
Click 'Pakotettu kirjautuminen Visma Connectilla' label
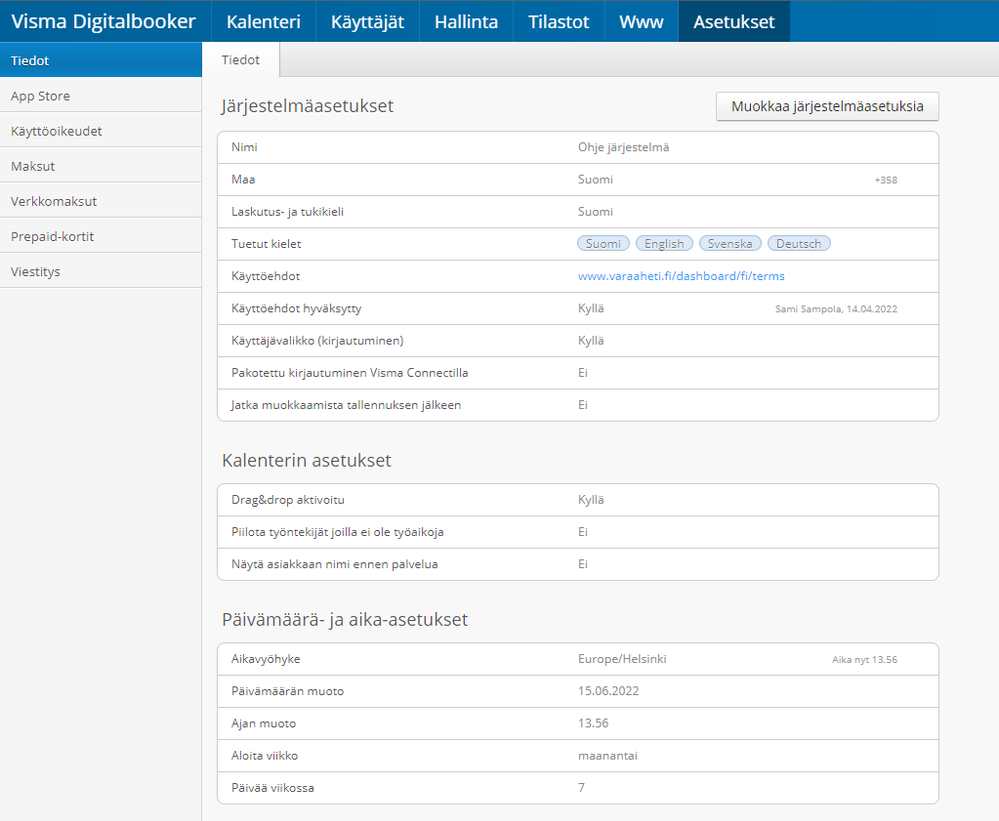[x=349, y=373]
